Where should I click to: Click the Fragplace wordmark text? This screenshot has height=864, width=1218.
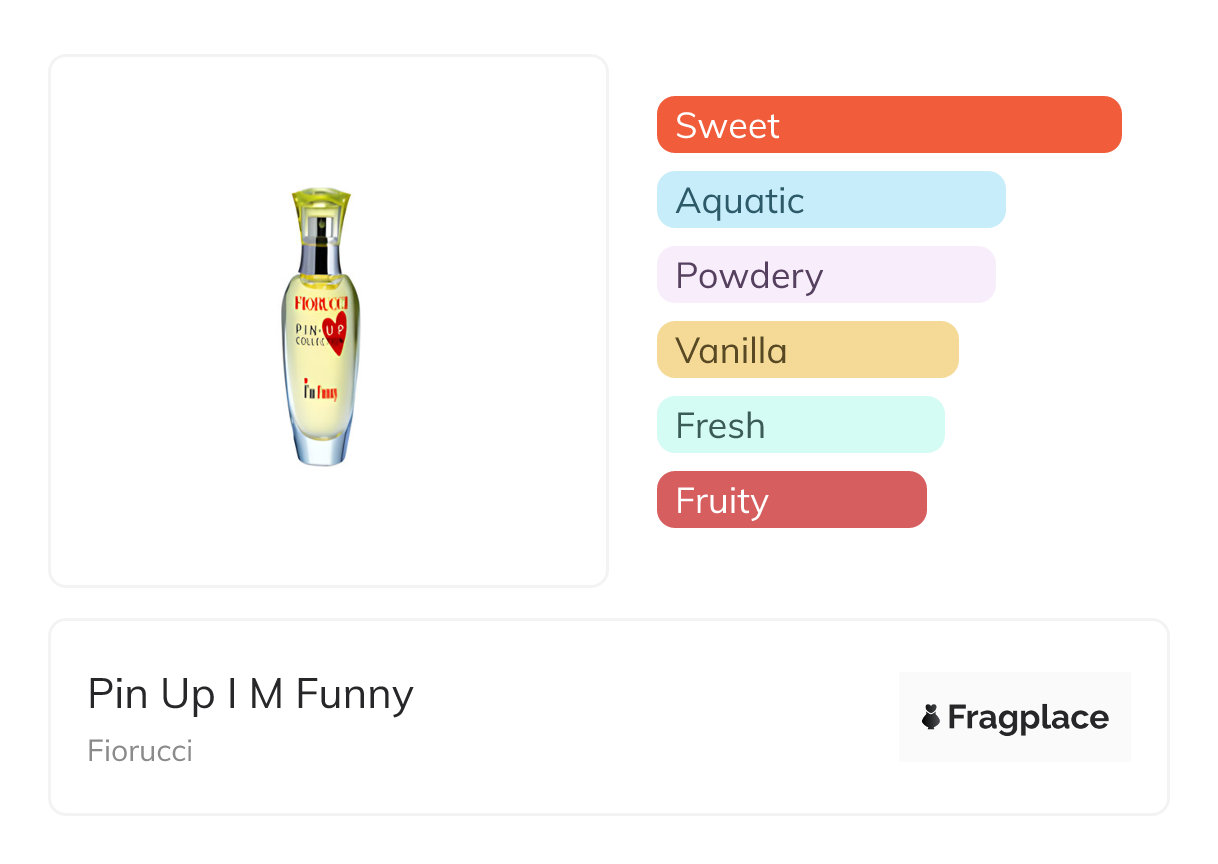coord(1028,718)
